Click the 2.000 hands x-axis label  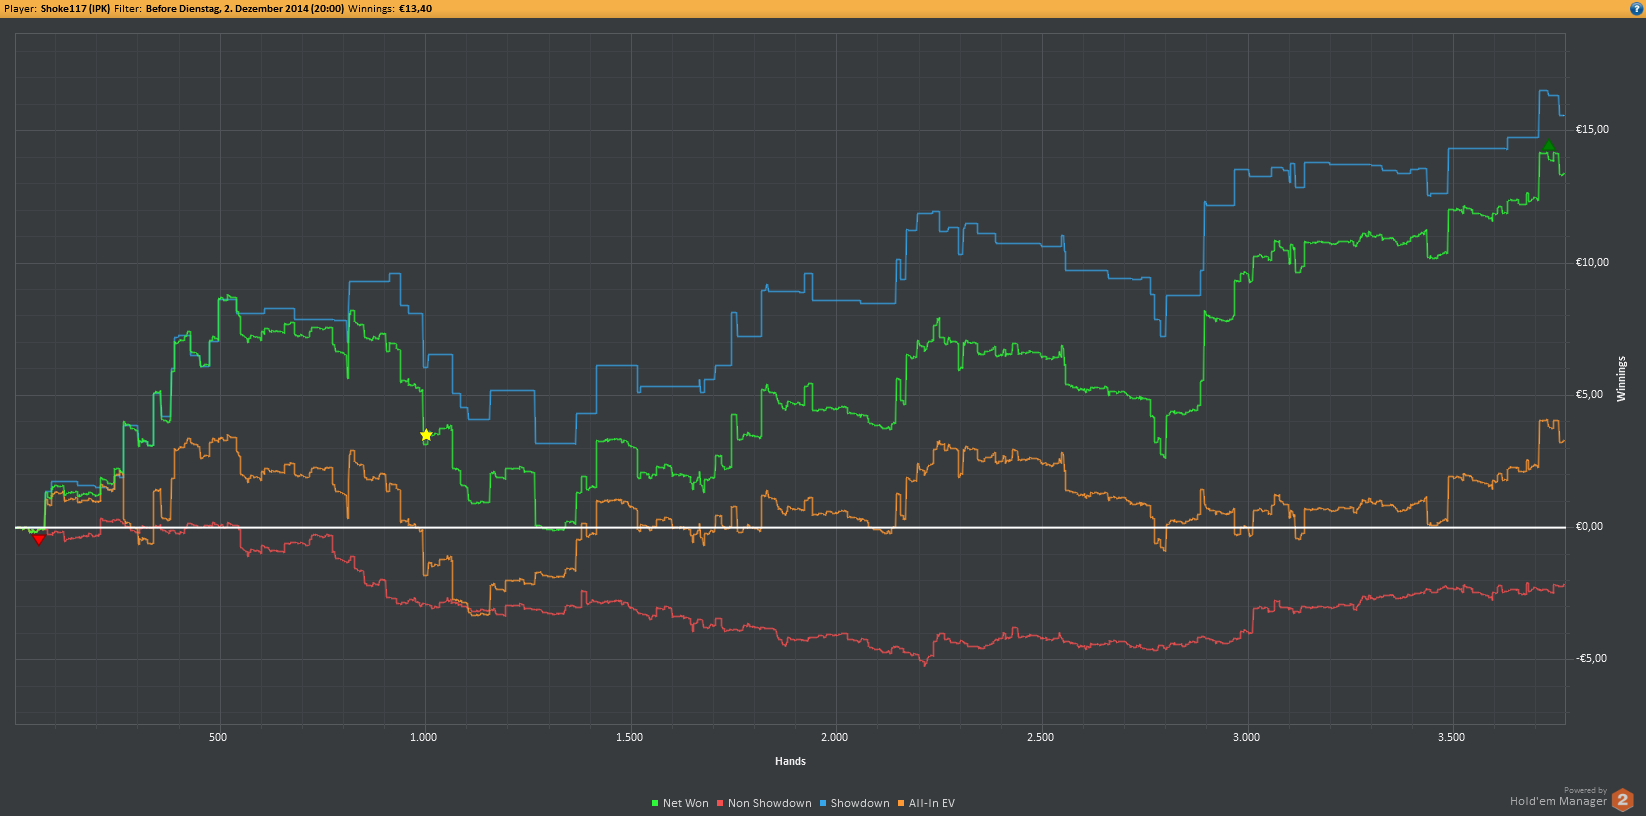pyautogui.click(x=834, y=737)
